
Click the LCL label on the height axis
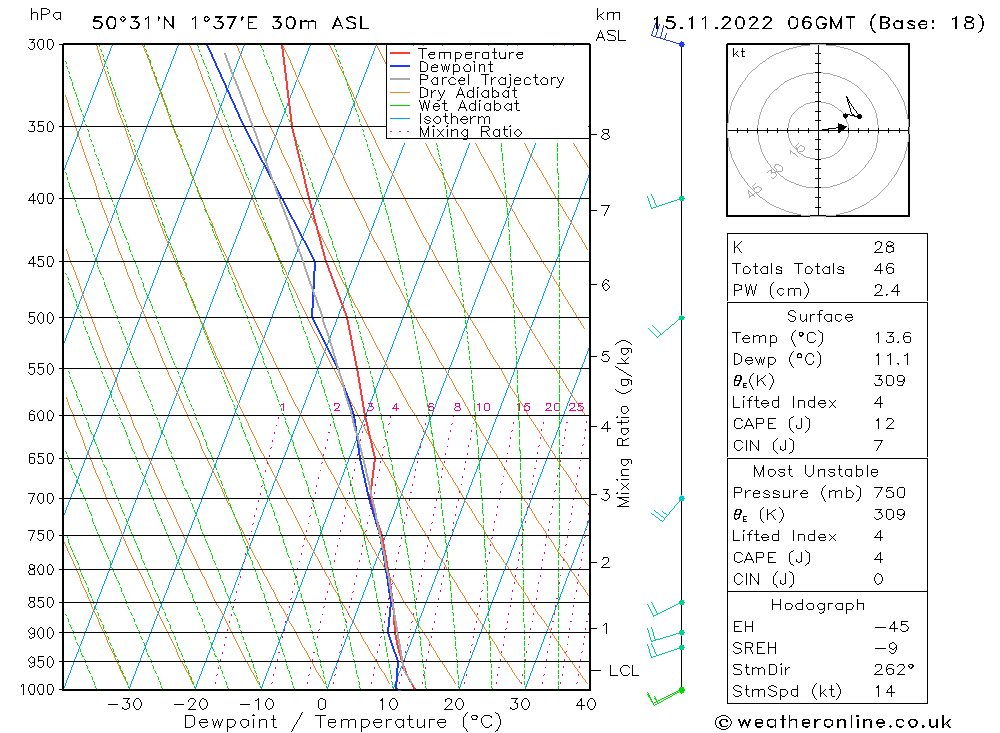click(624, 670)
